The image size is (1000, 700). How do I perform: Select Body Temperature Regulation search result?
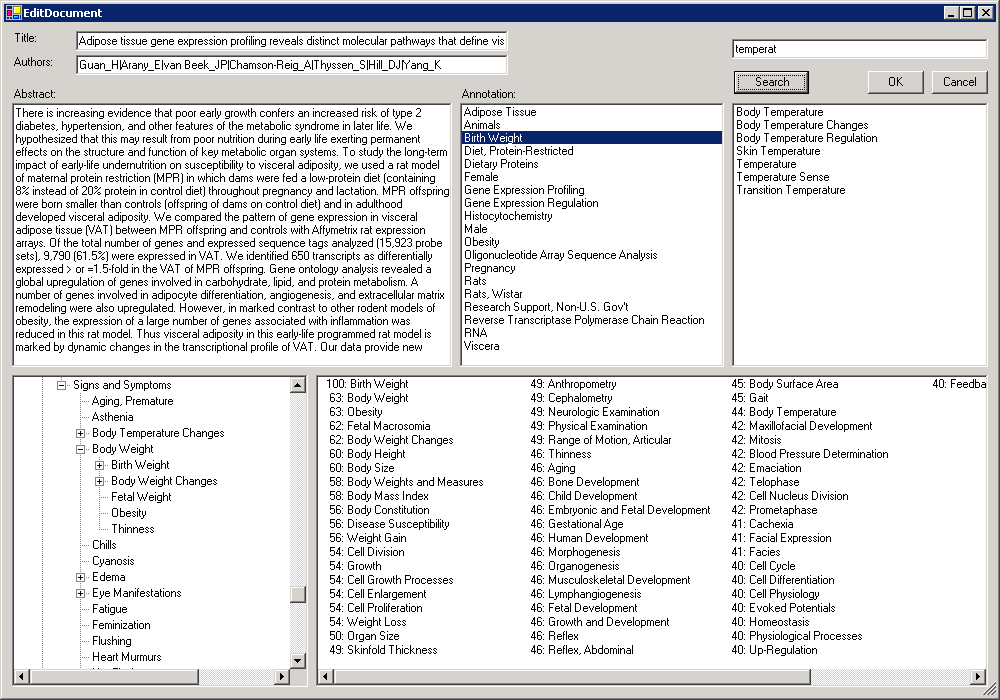806,138
